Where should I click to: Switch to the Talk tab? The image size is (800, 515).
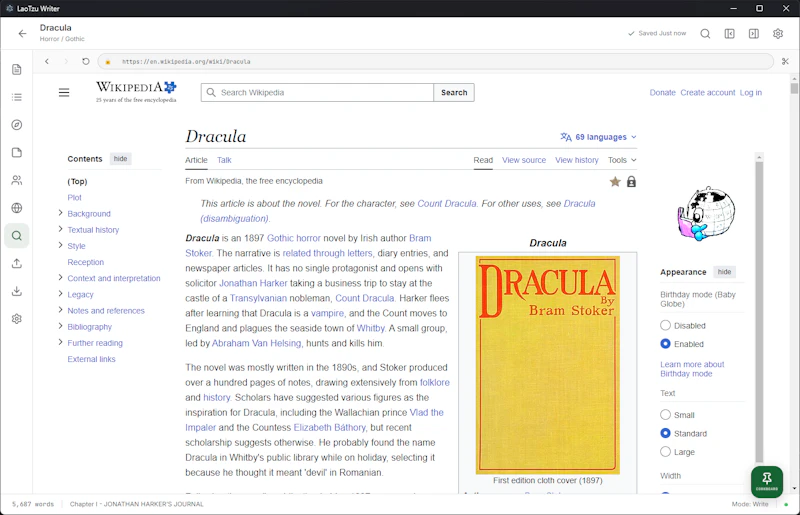point(224,160)
